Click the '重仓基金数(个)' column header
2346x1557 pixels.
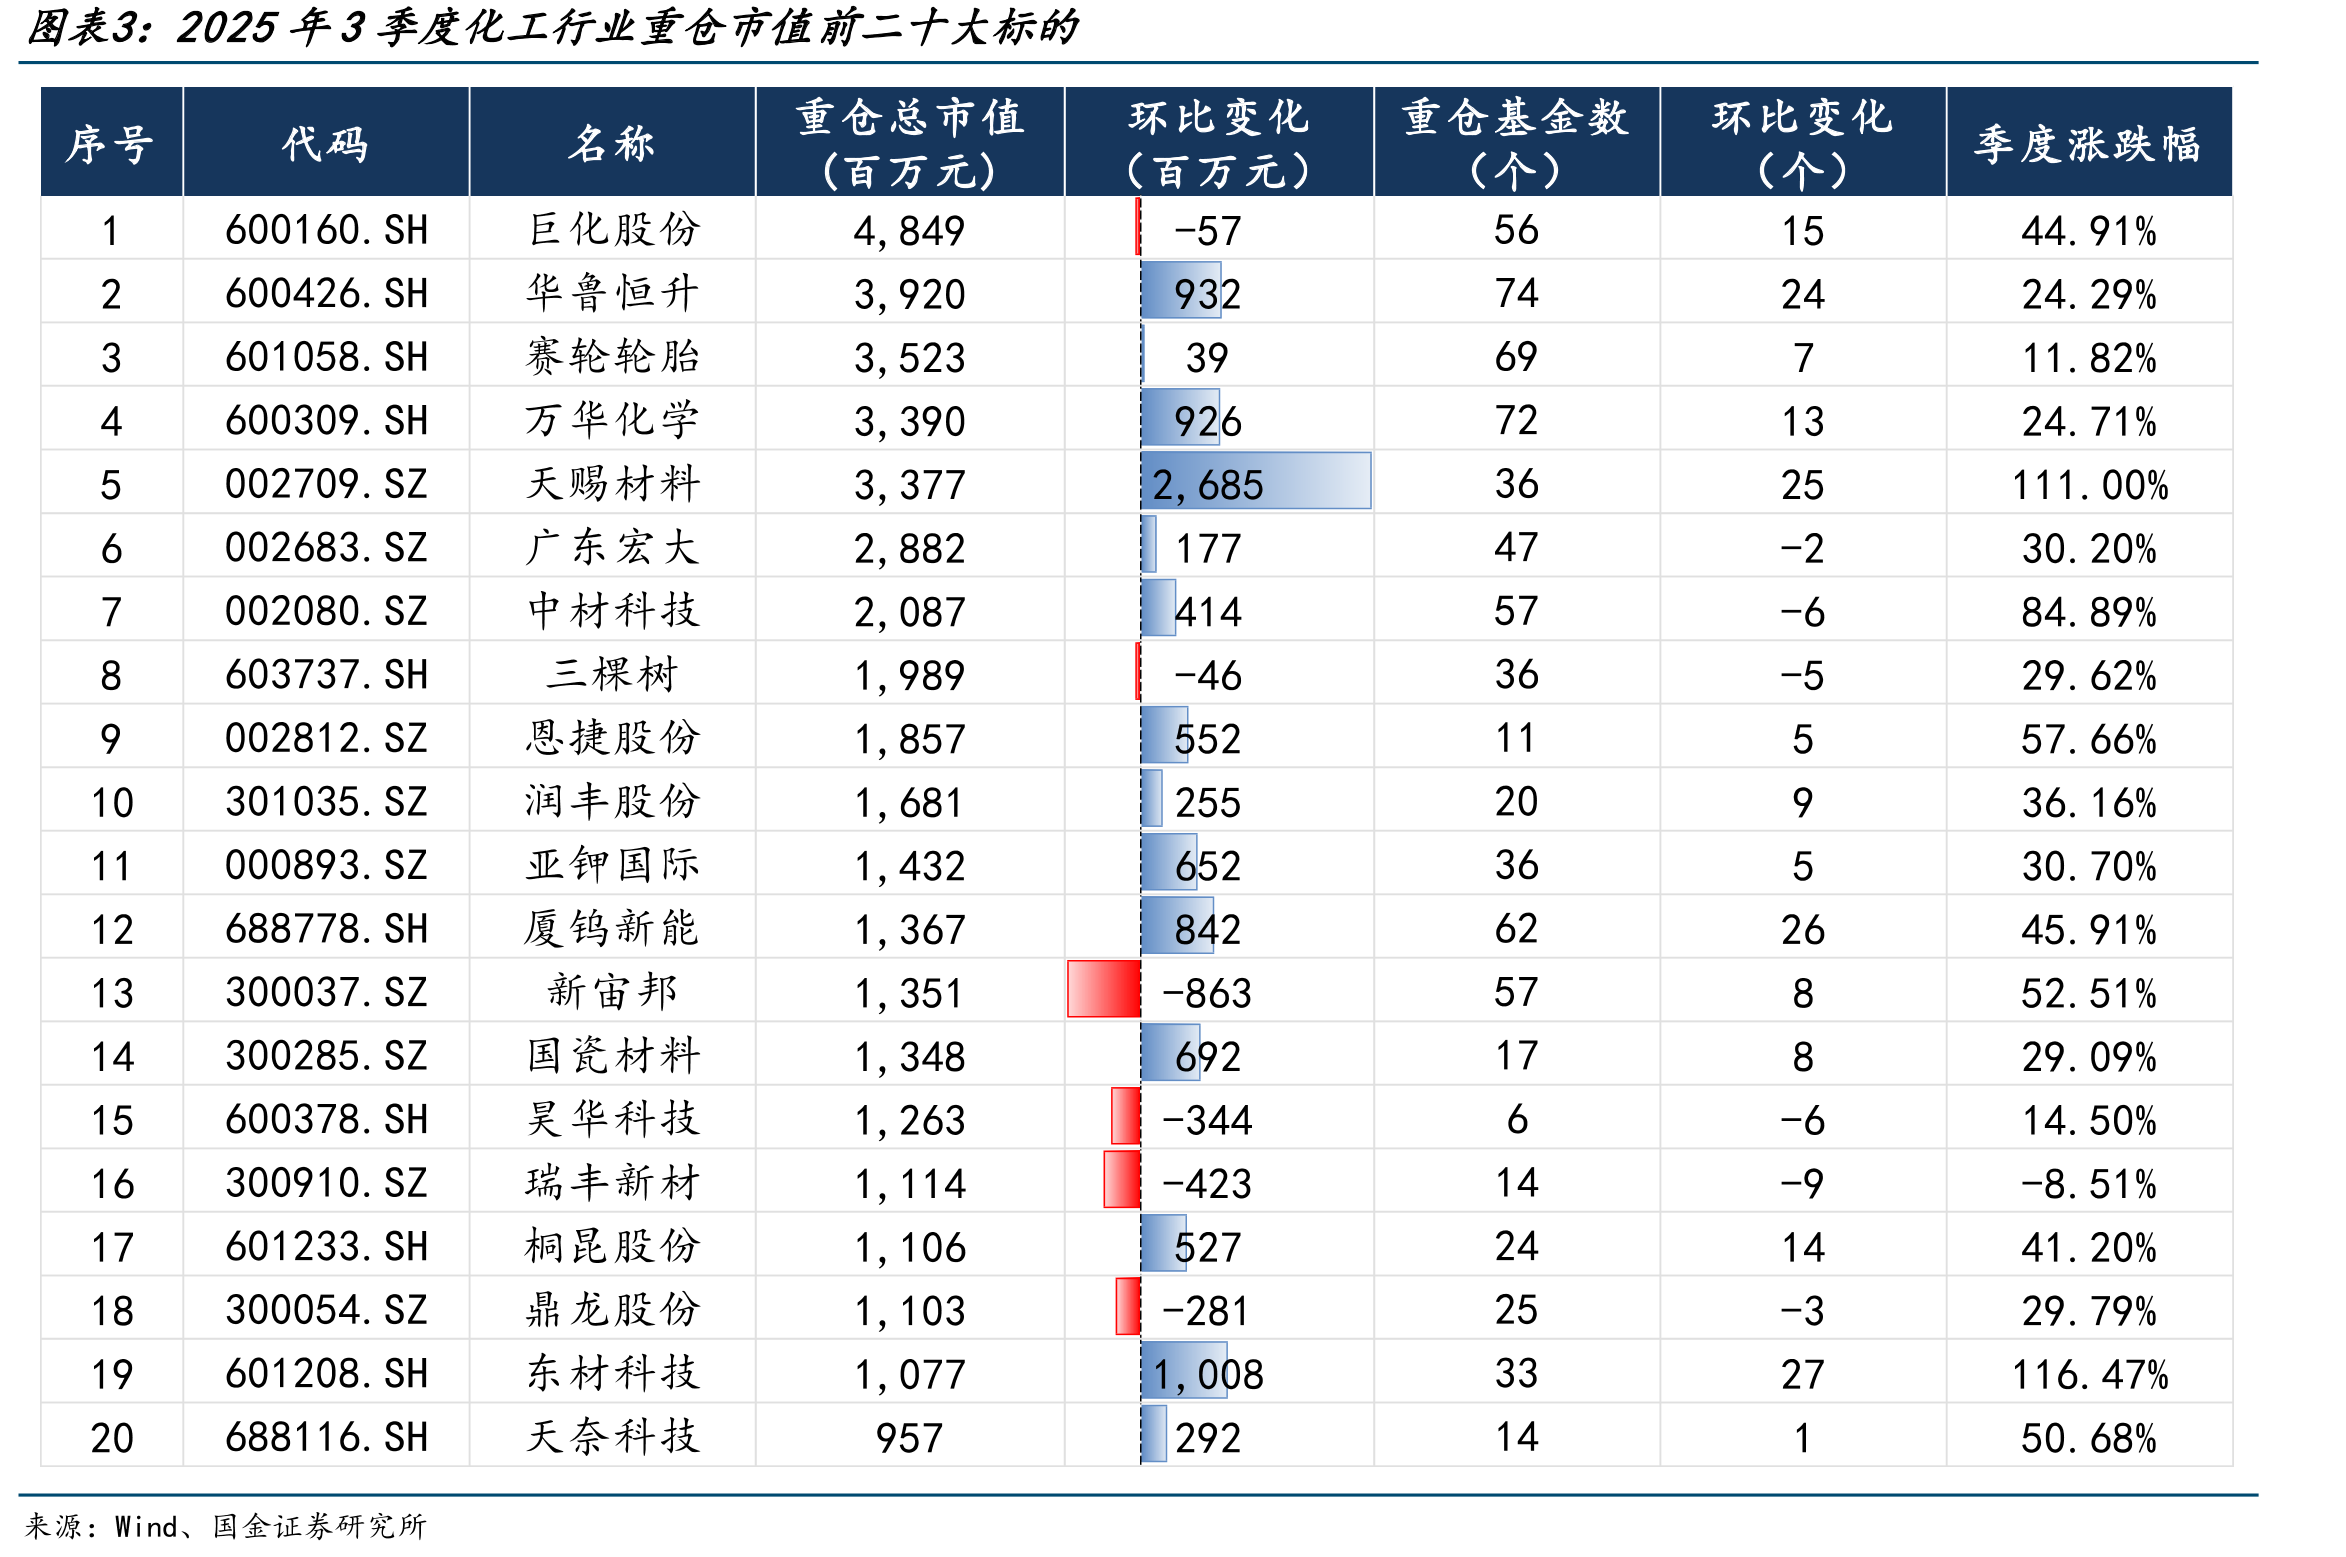[x=1516, y=143]
